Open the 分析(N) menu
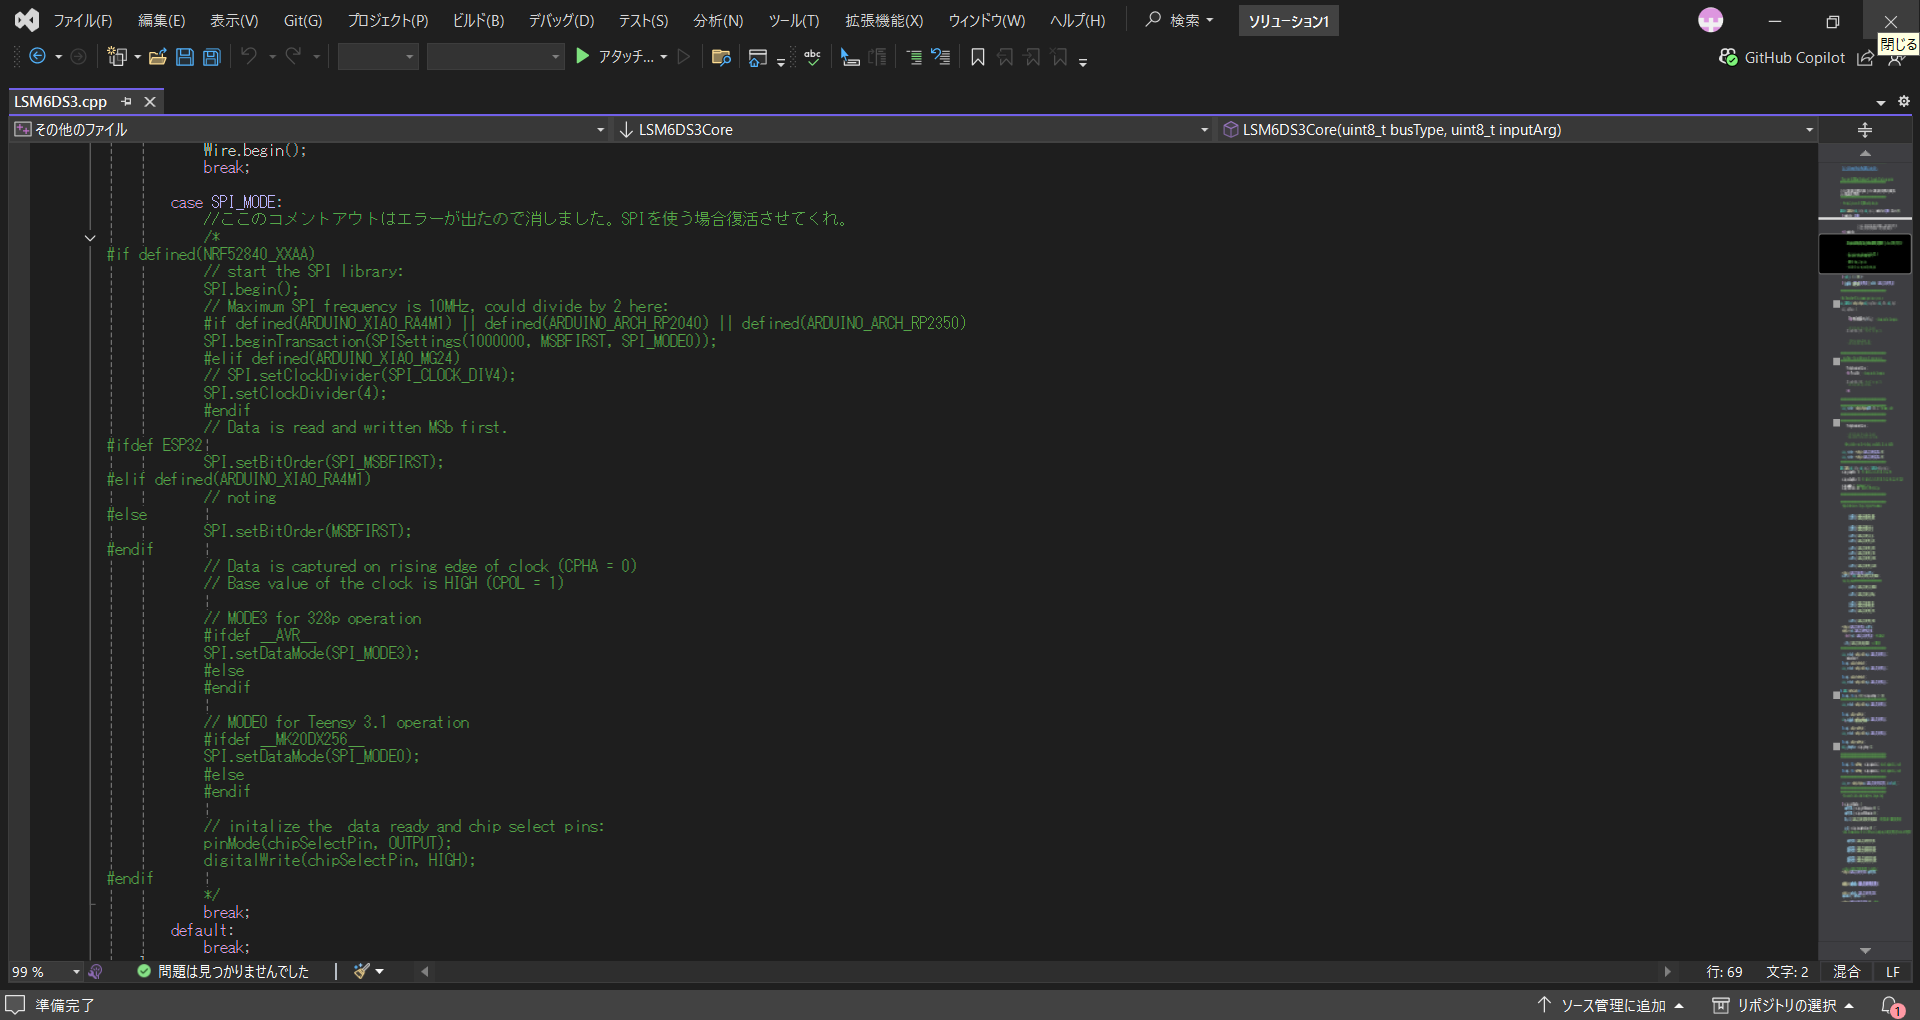 click(x=718, y=21)
